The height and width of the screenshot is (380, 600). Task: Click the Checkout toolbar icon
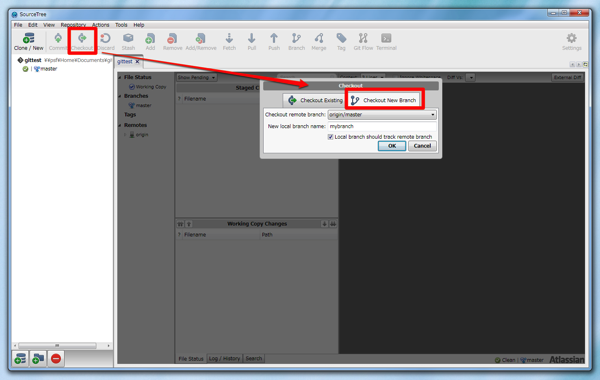[82, 41]
